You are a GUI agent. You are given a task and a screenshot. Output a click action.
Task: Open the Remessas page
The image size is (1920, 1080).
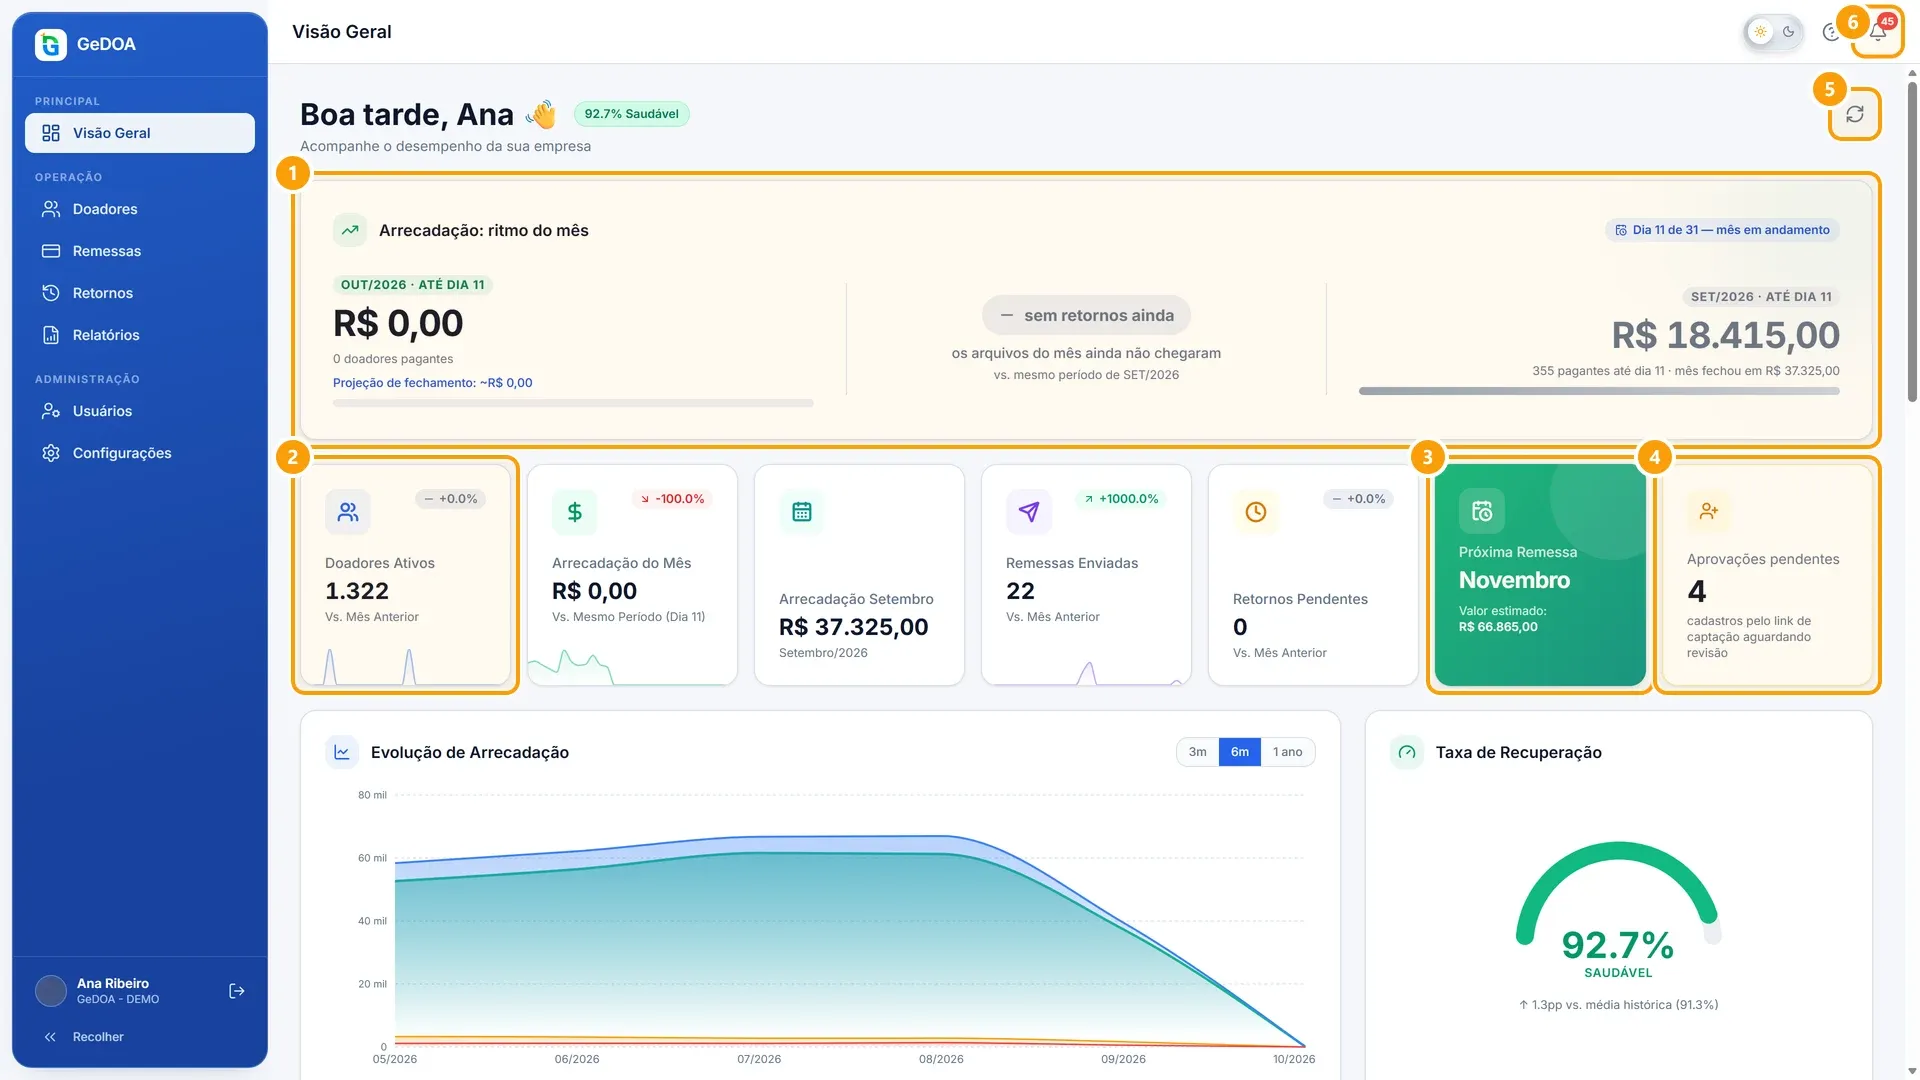pyautogui.click(x=140, y=251)
